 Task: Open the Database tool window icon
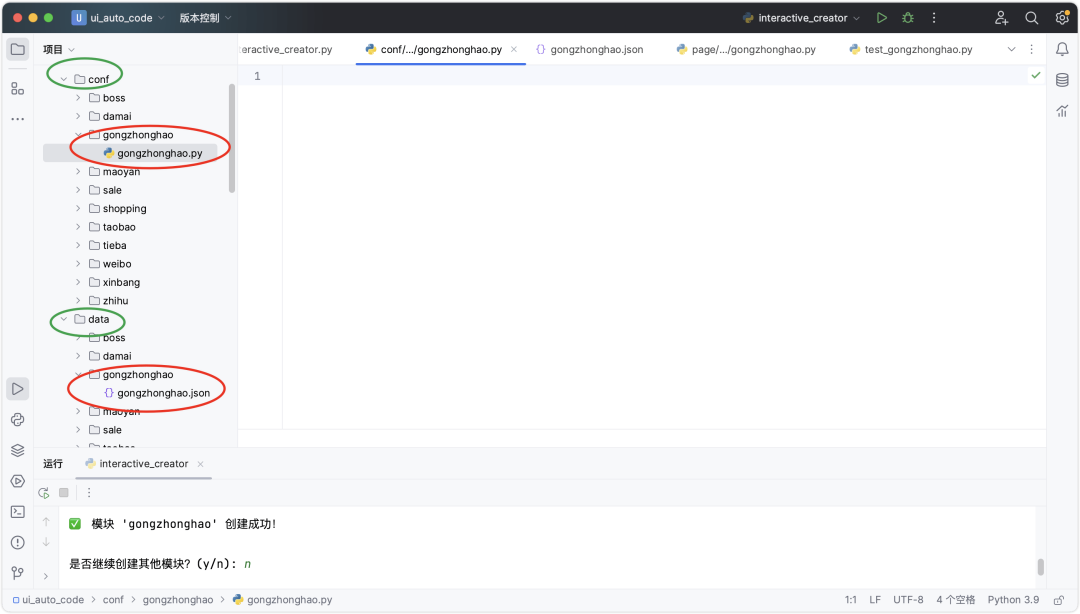pyautogui.click(x=1062, y=80)
